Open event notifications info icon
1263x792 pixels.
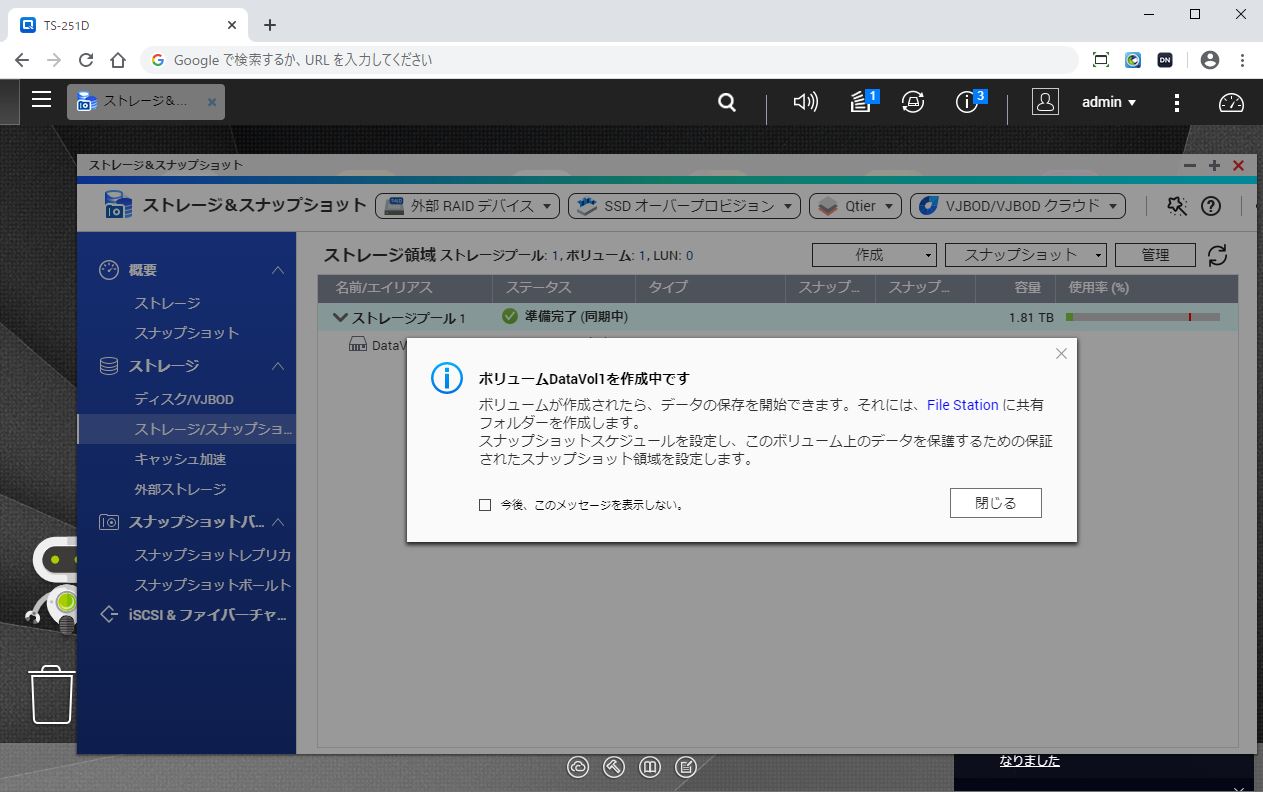point(966,102)
